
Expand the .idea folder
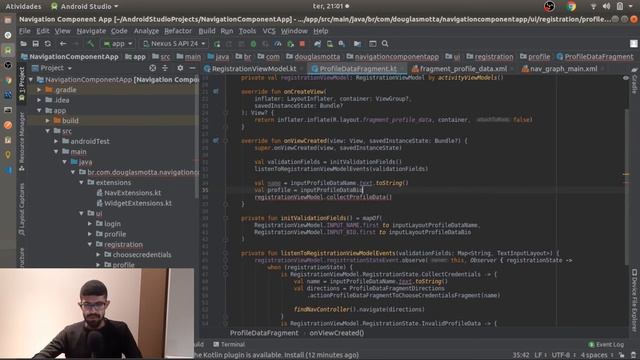[39, 100]
